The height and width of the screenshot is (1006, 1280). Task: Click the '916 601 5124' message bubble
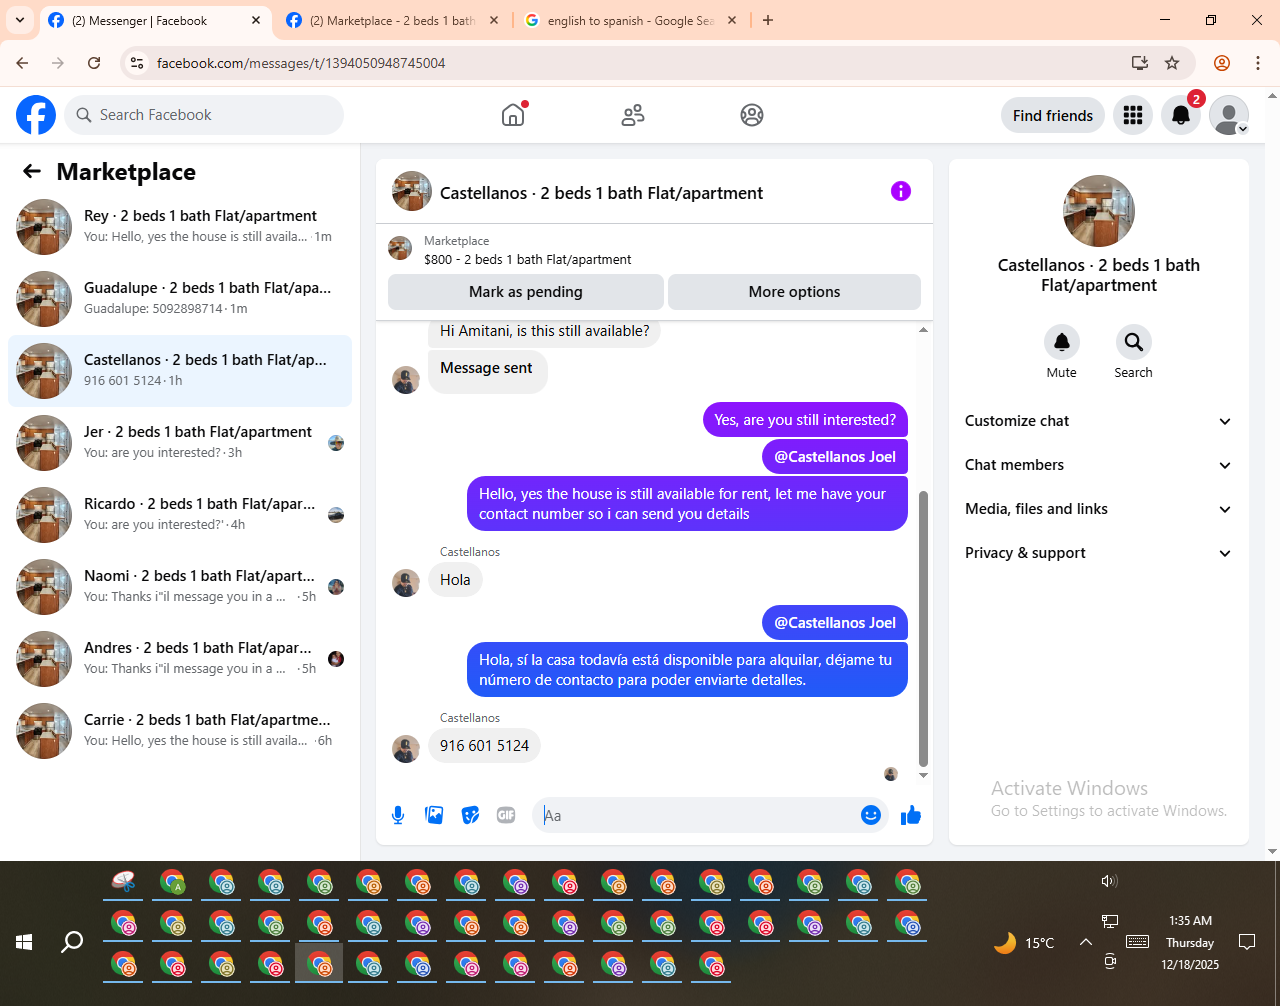(x=484, y=746)
